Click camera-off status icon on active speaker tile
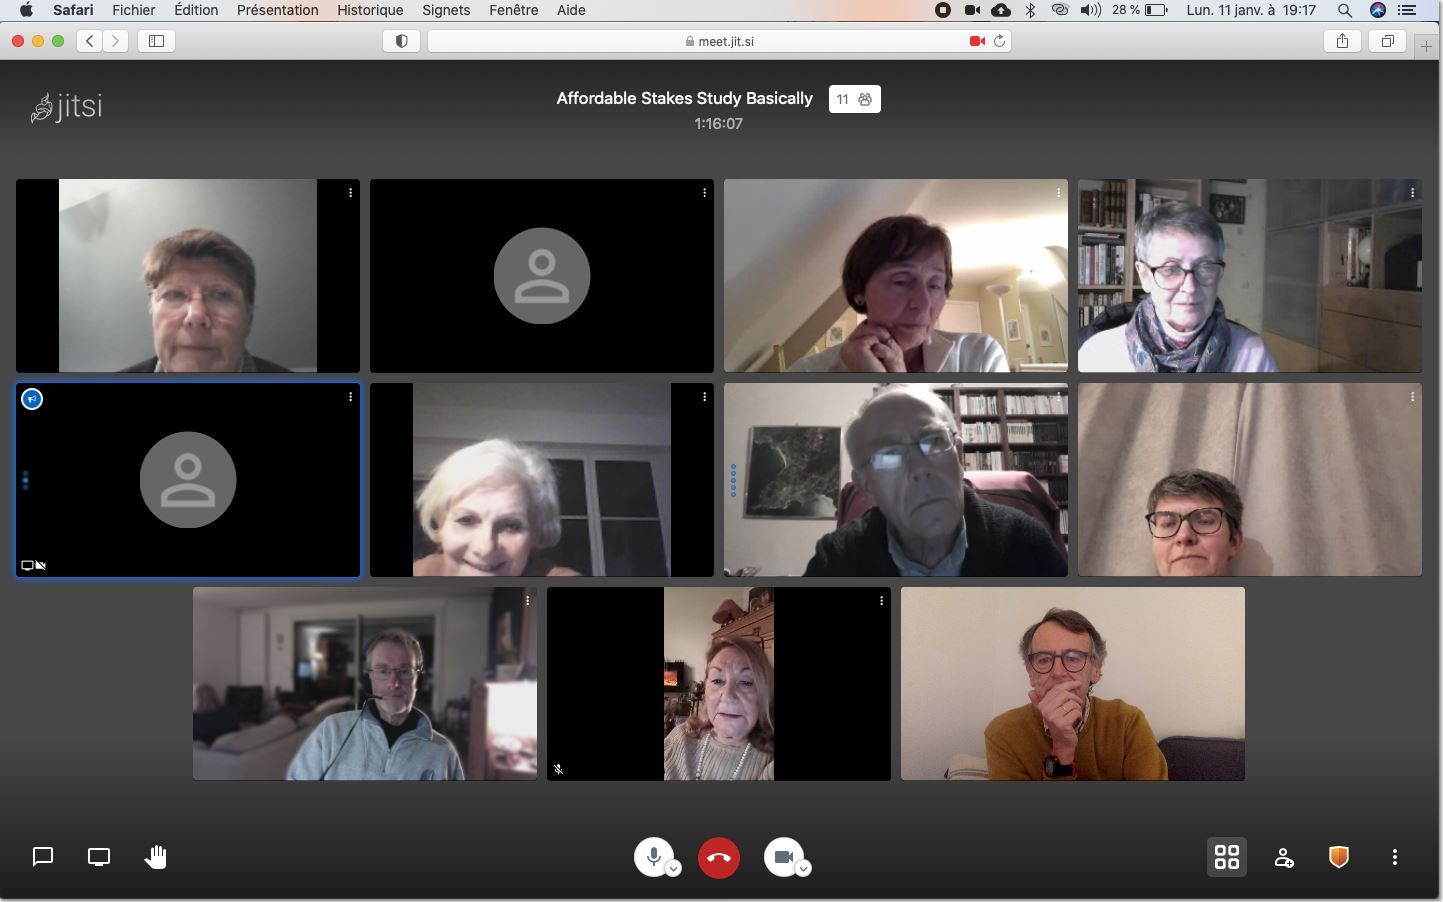 (41, 566)
